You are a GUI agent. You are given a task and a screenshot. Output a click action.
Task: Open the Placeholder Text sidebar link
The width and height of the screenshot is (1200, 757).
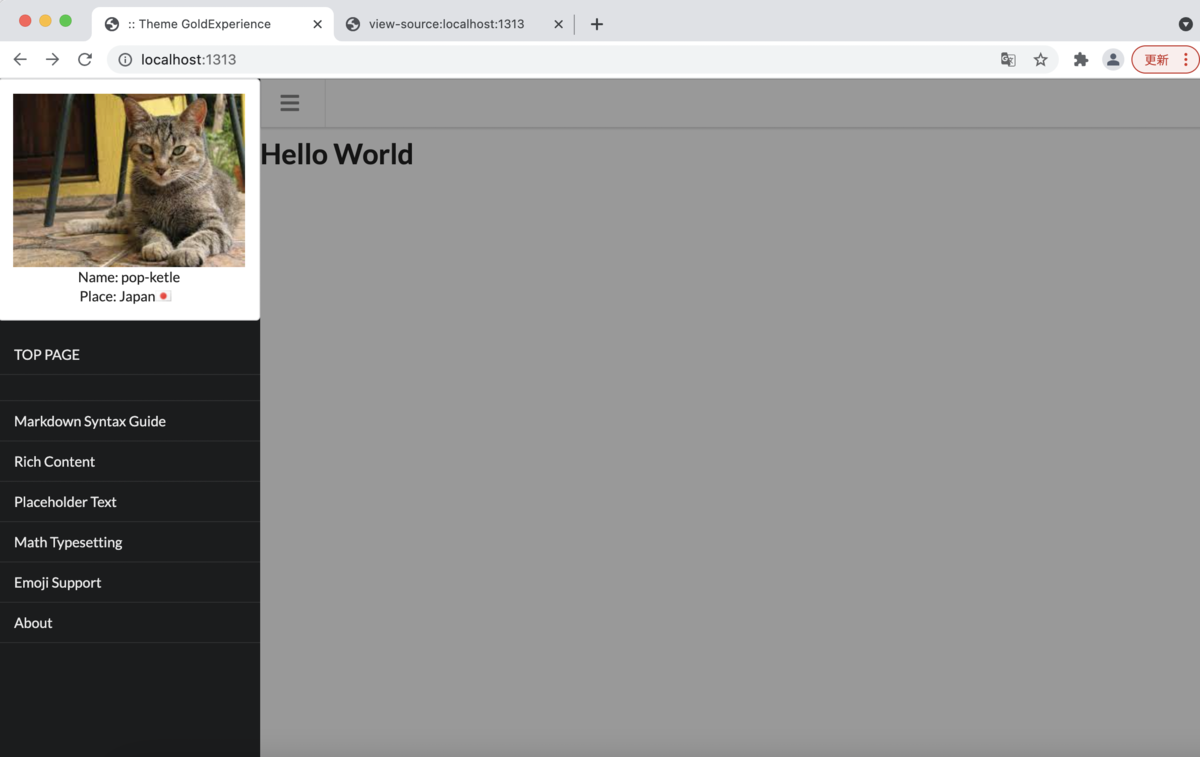(130, 502)
